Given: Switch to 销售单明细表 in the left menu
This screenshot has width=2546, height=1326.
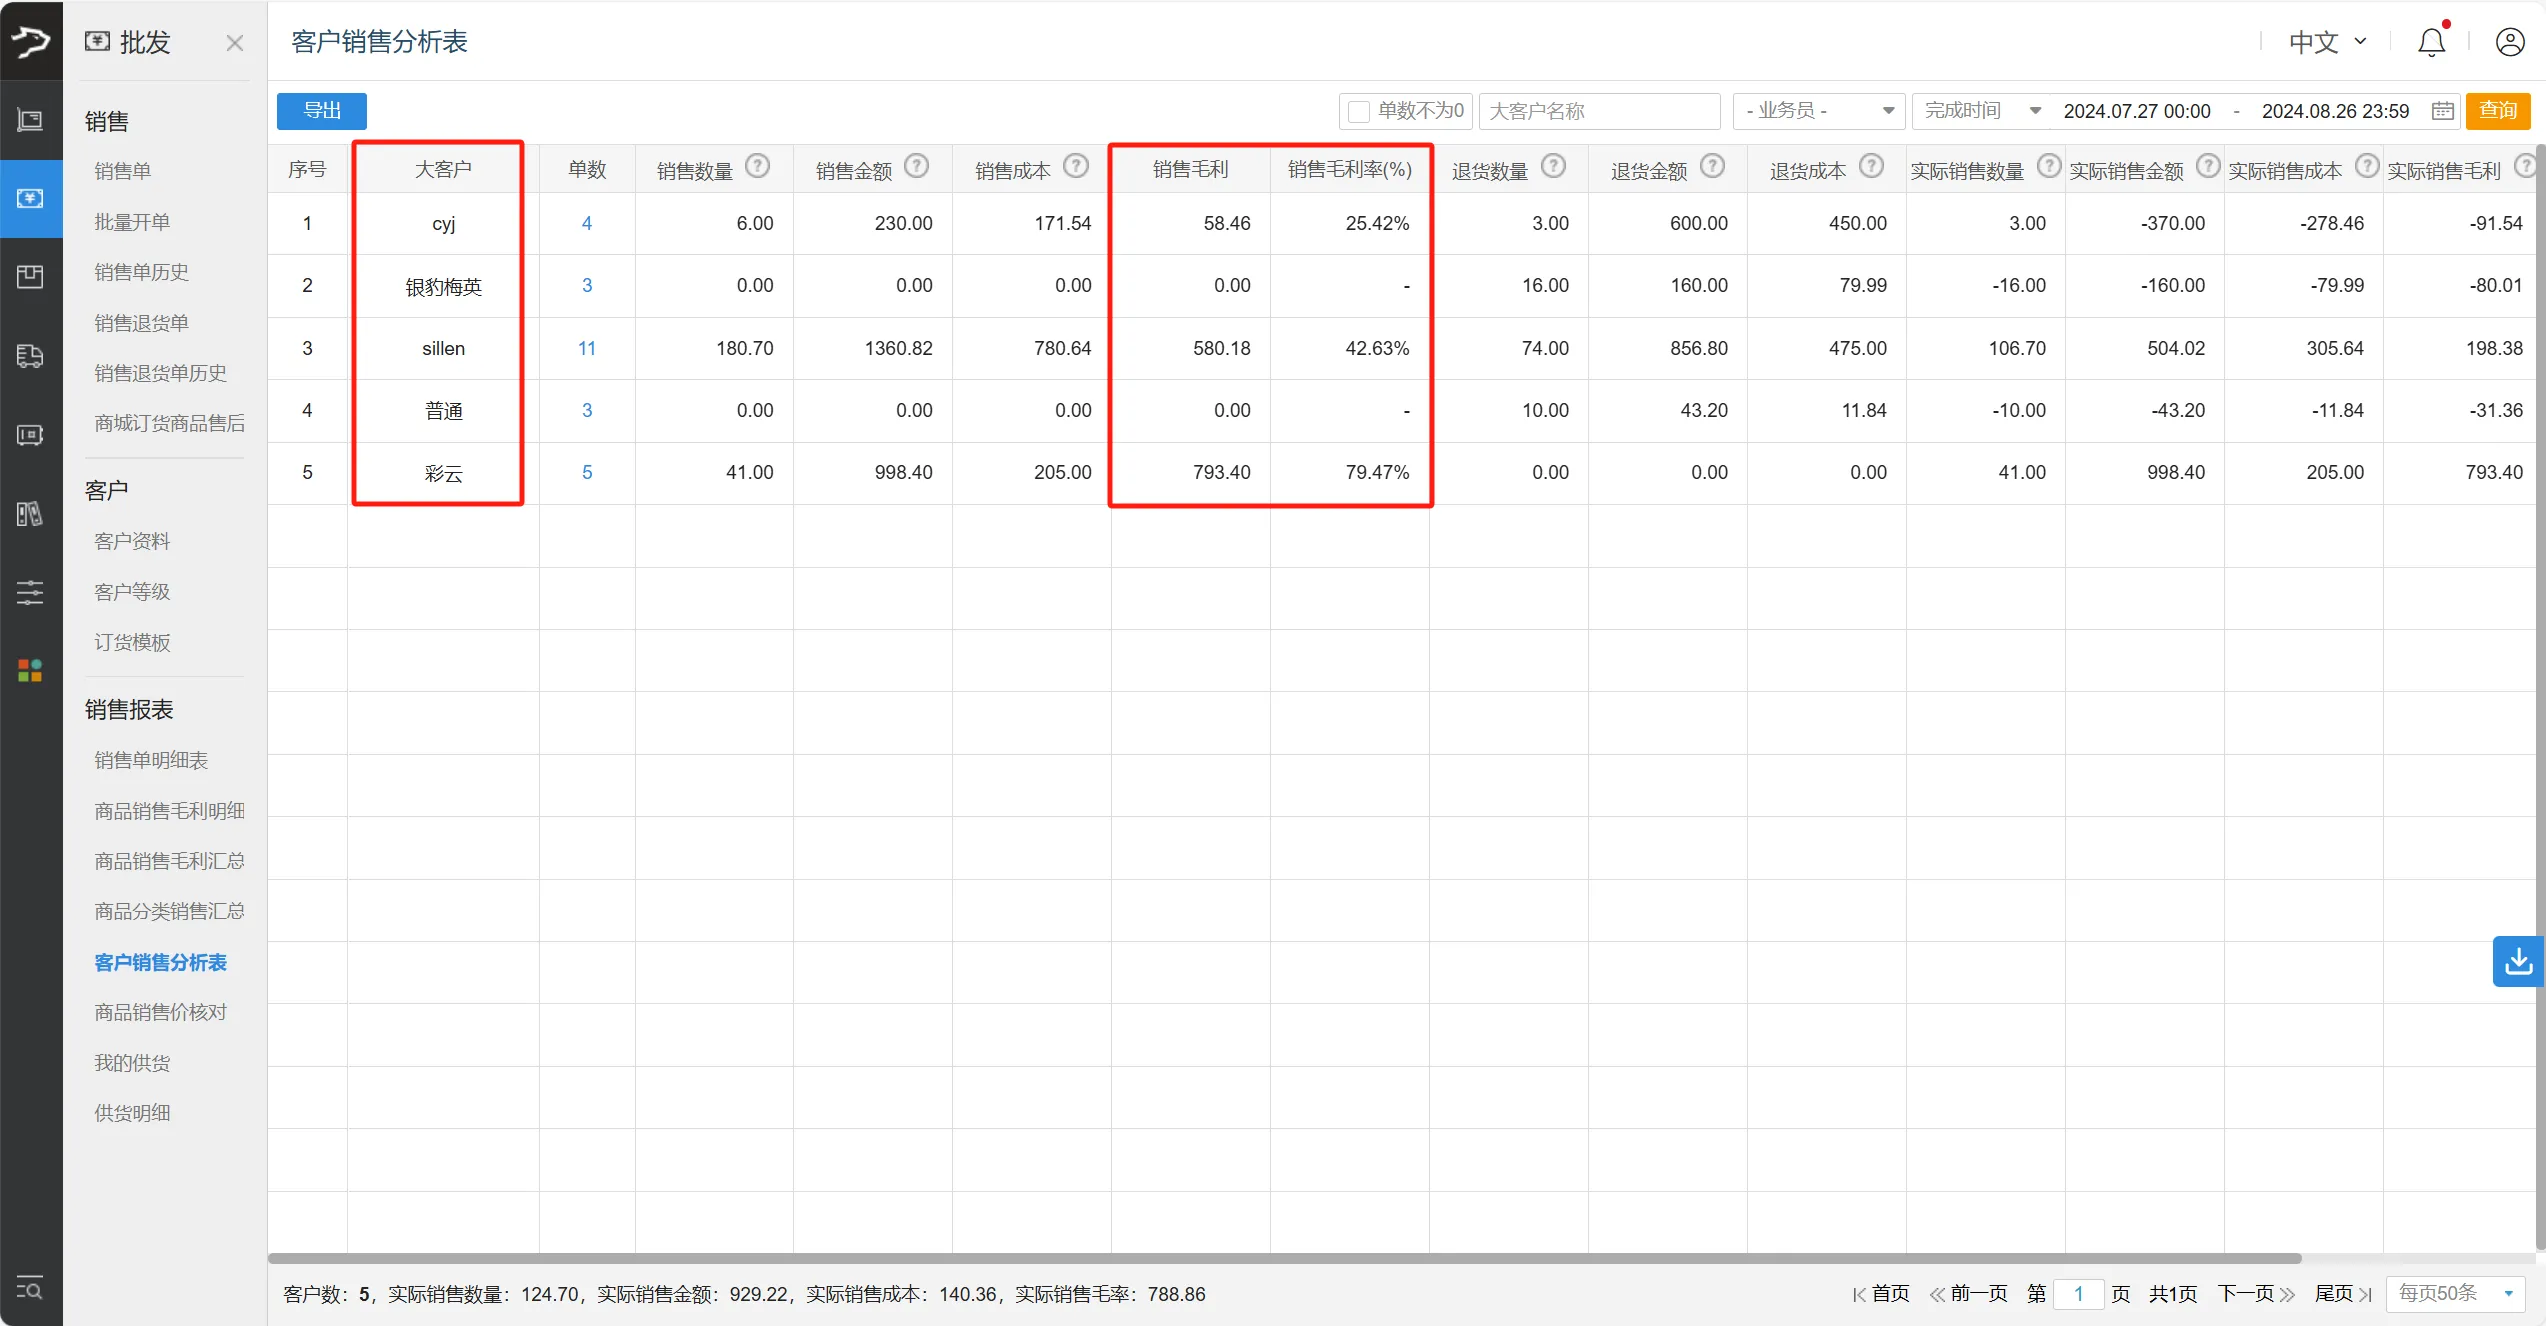Looking at the screenshot, I should coord(150,760).
